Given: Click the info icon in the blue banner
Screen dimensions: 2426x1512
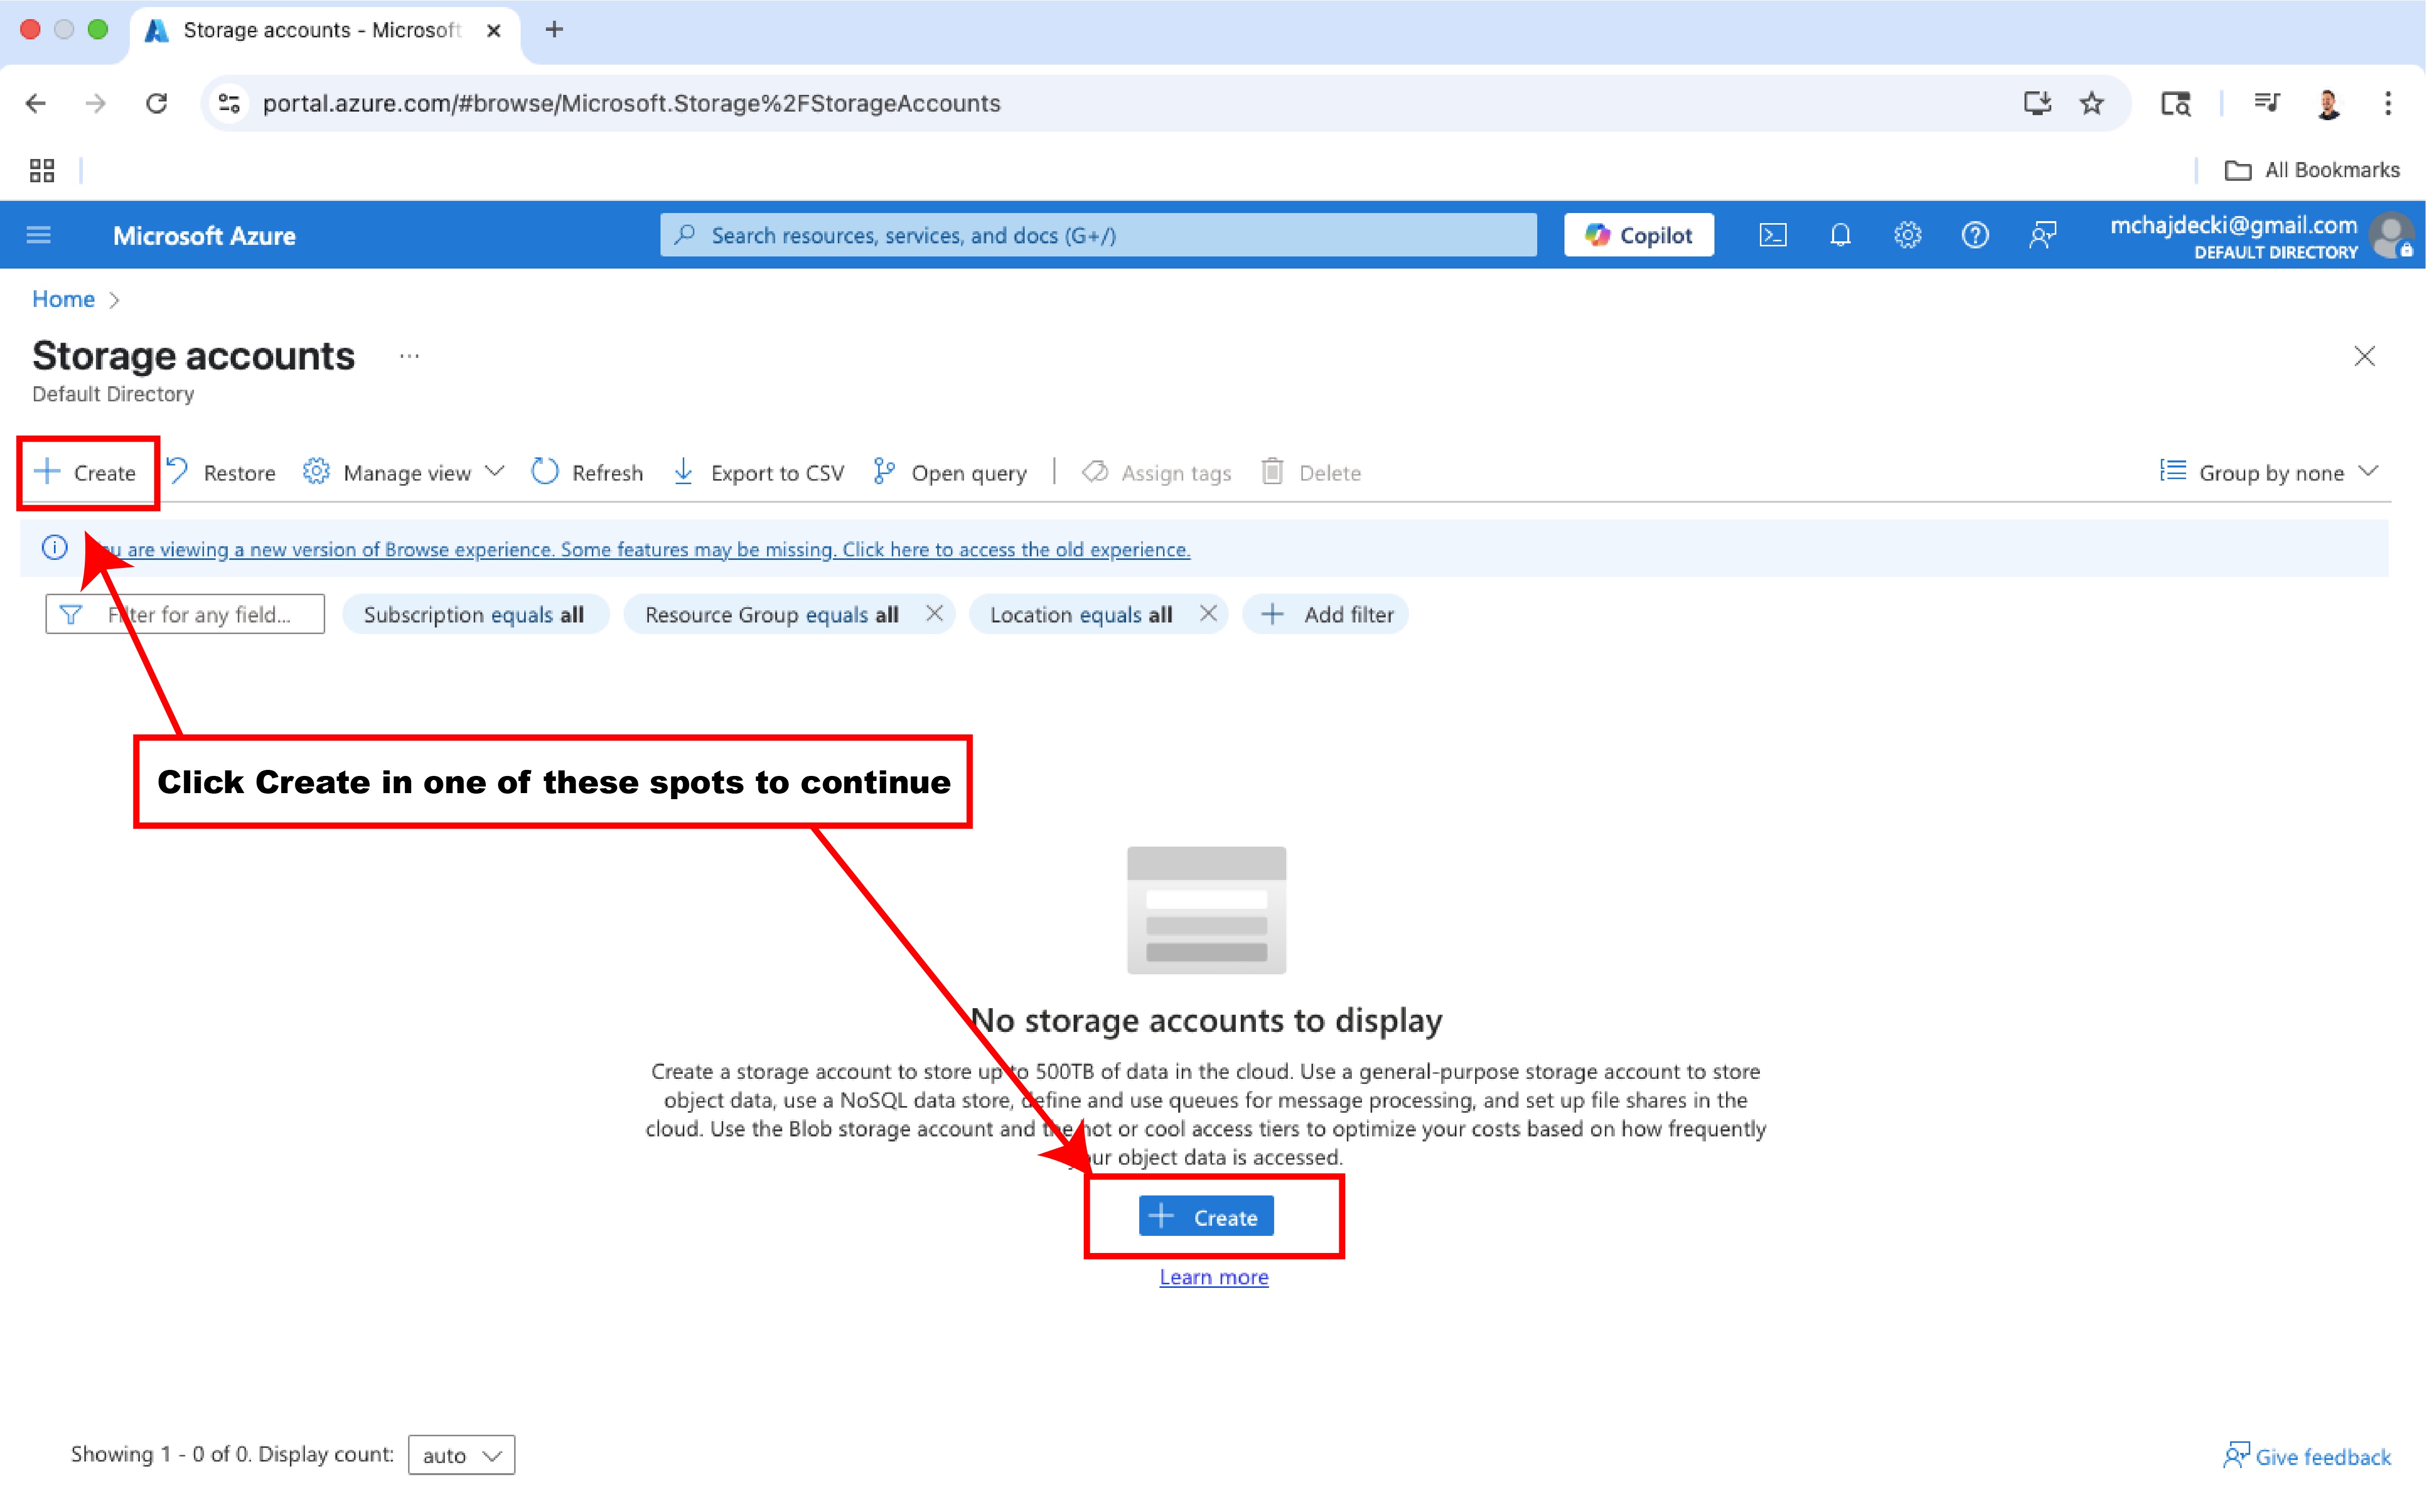Looking at the screenshot, I should pos(54,548).
